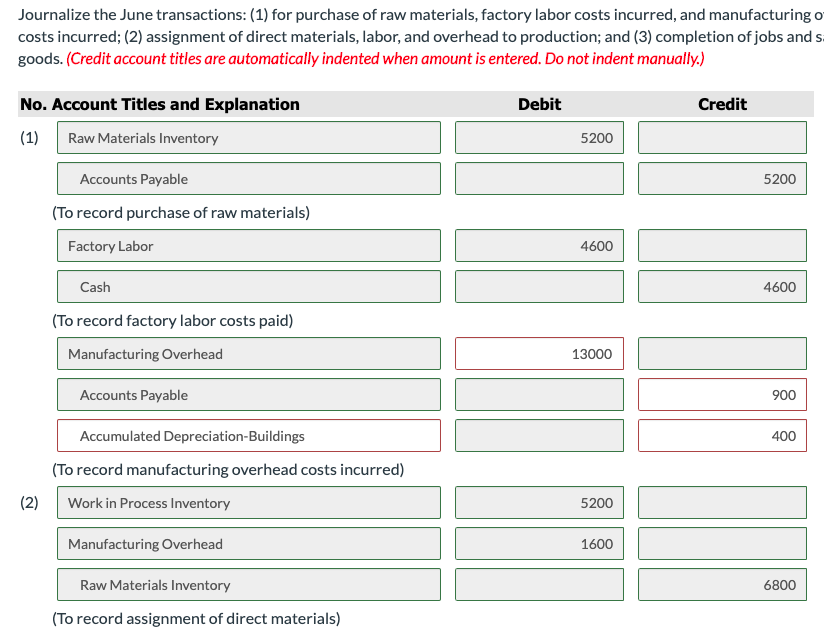Click the Raw Materials Inventory field crediting 6800

[x=249, y=584]
